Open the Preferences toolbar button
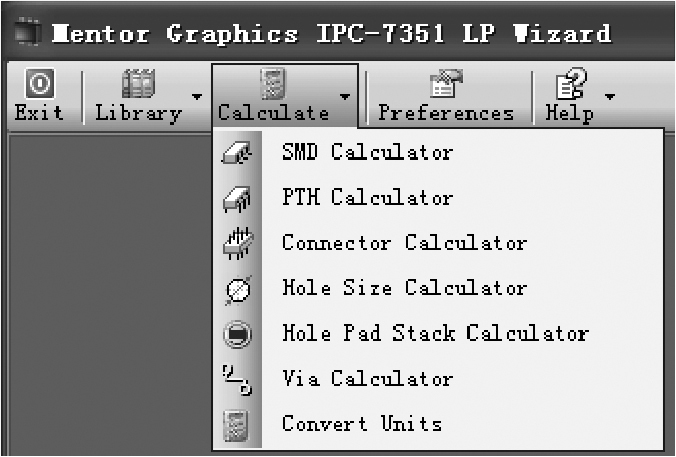This screenshot has height=457, width=676. click(x=445, y=95)
